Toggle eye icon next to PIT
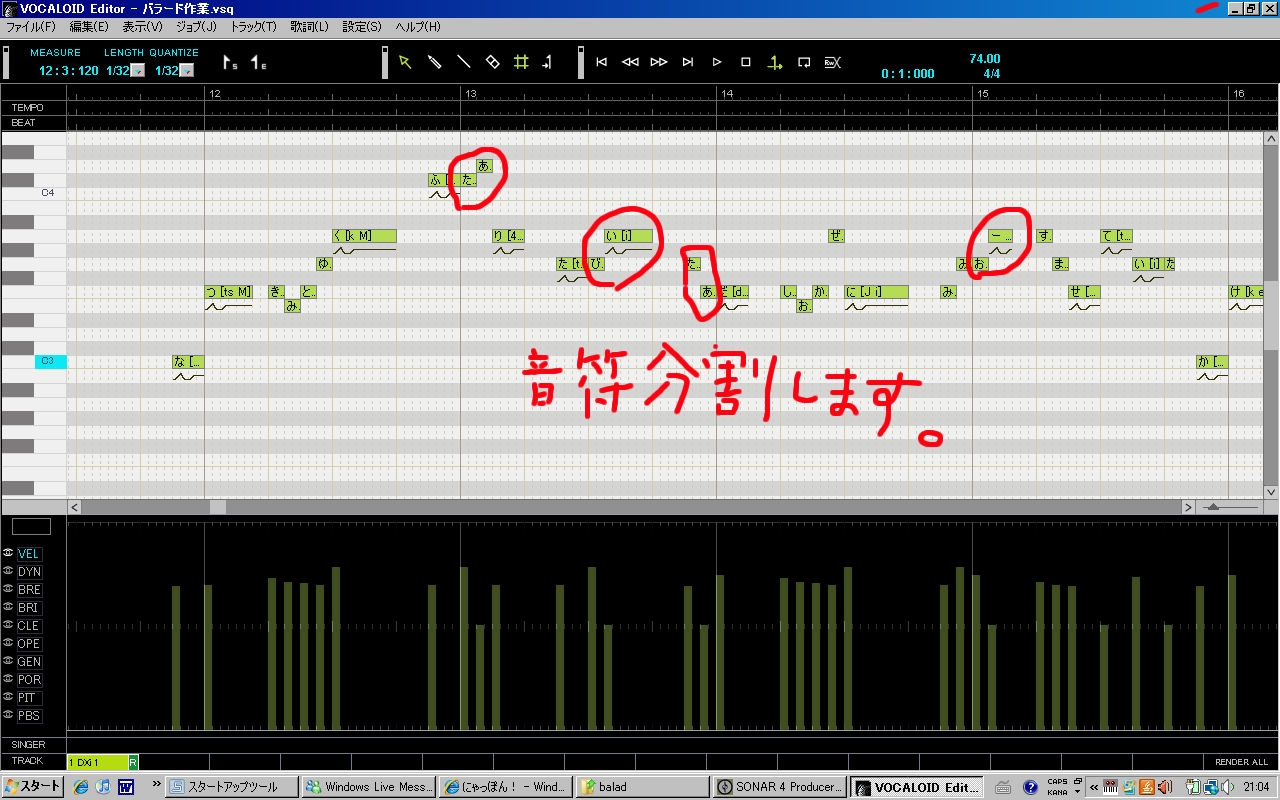This screenshot has height=800, width=1280. tap(8, 697)
